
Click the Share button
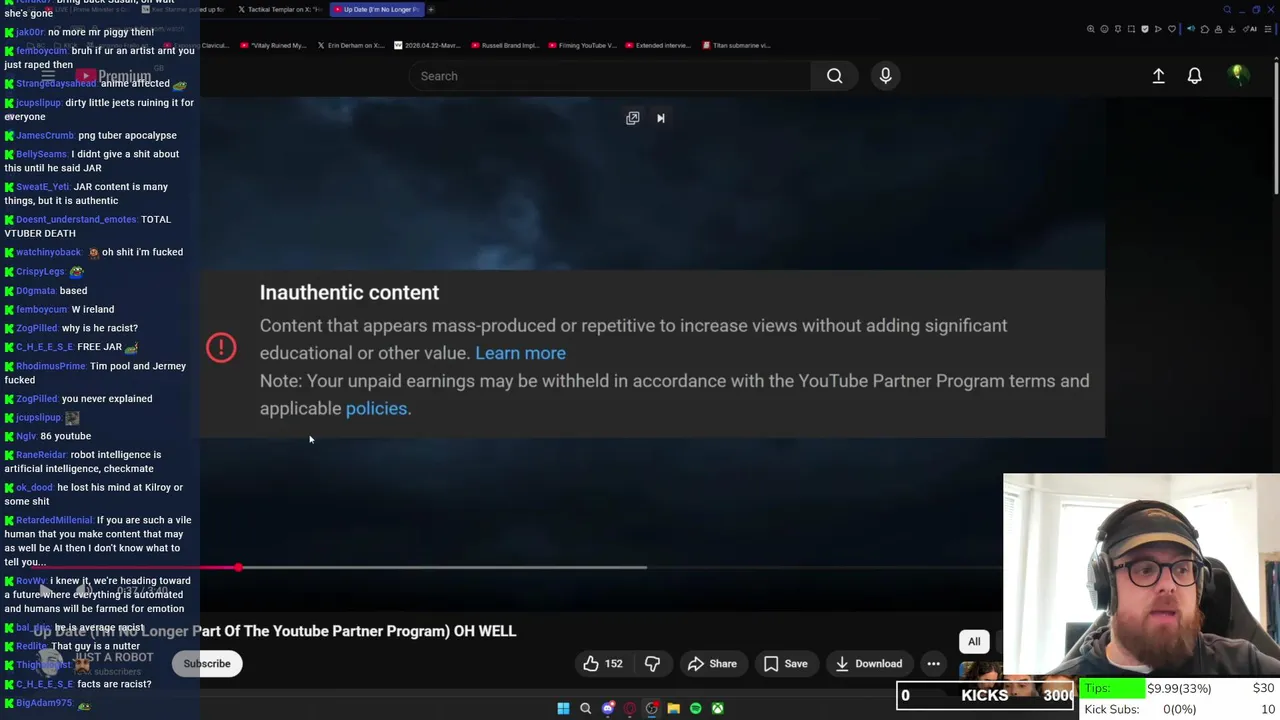click(712, 663)
